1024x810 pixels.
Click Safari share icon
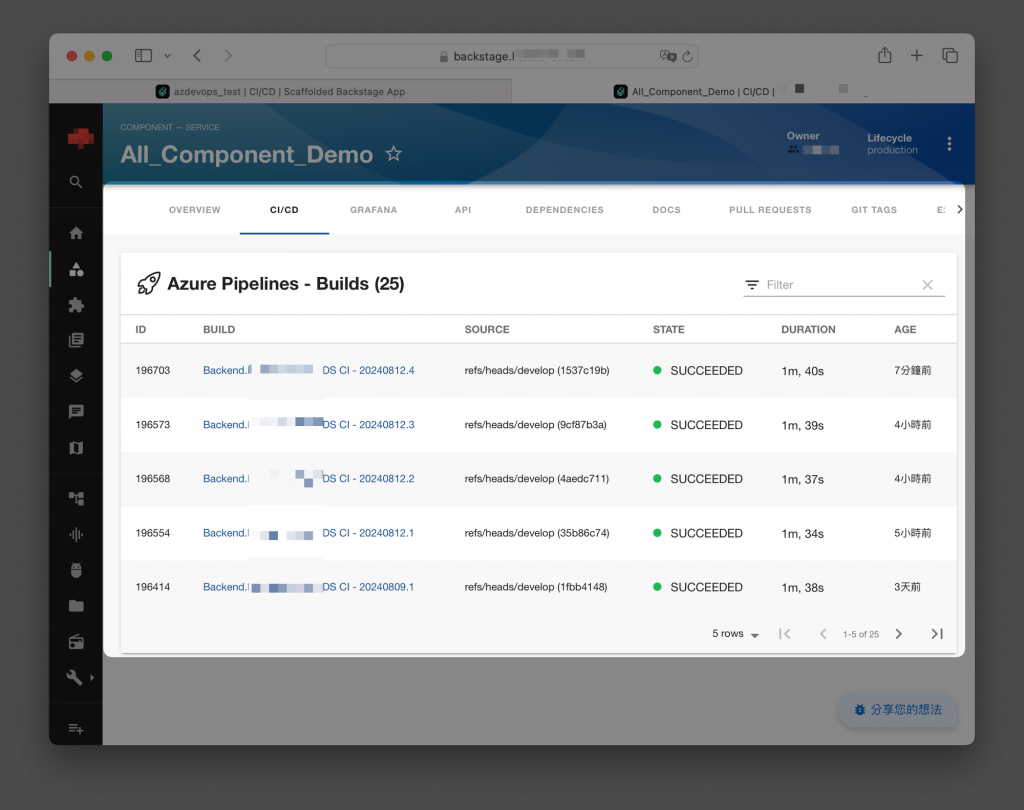[884, 56]
